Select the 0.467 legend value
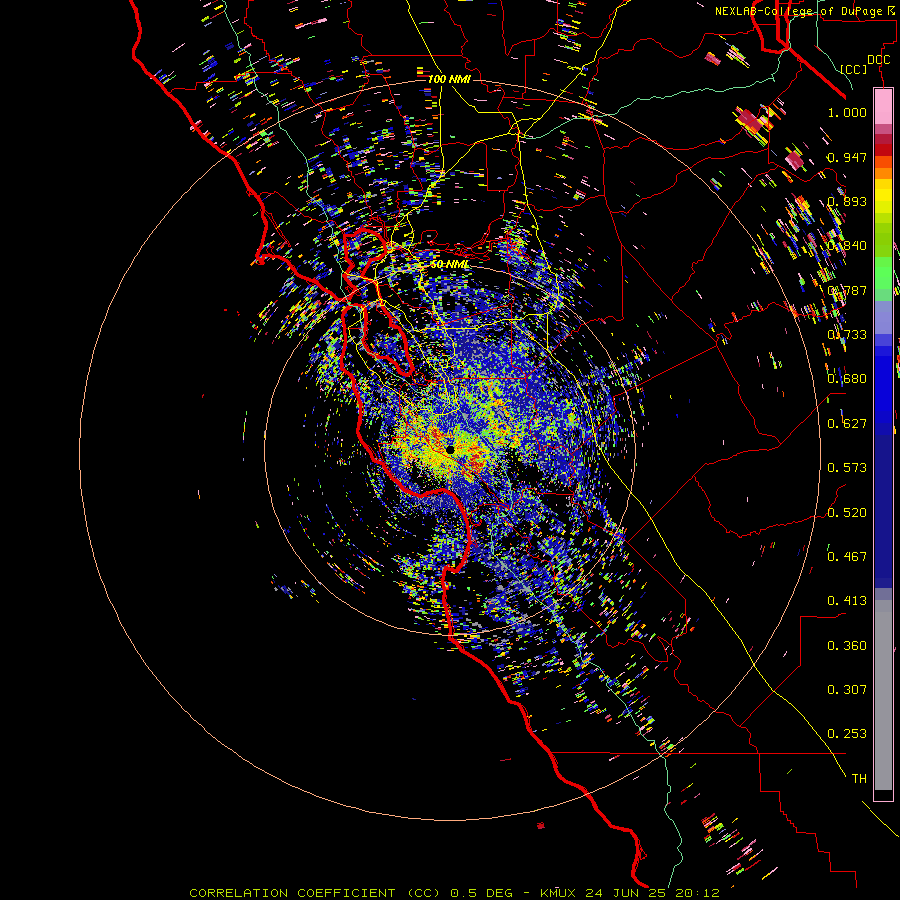The image size is (900, 900). (x=847, y=556)
